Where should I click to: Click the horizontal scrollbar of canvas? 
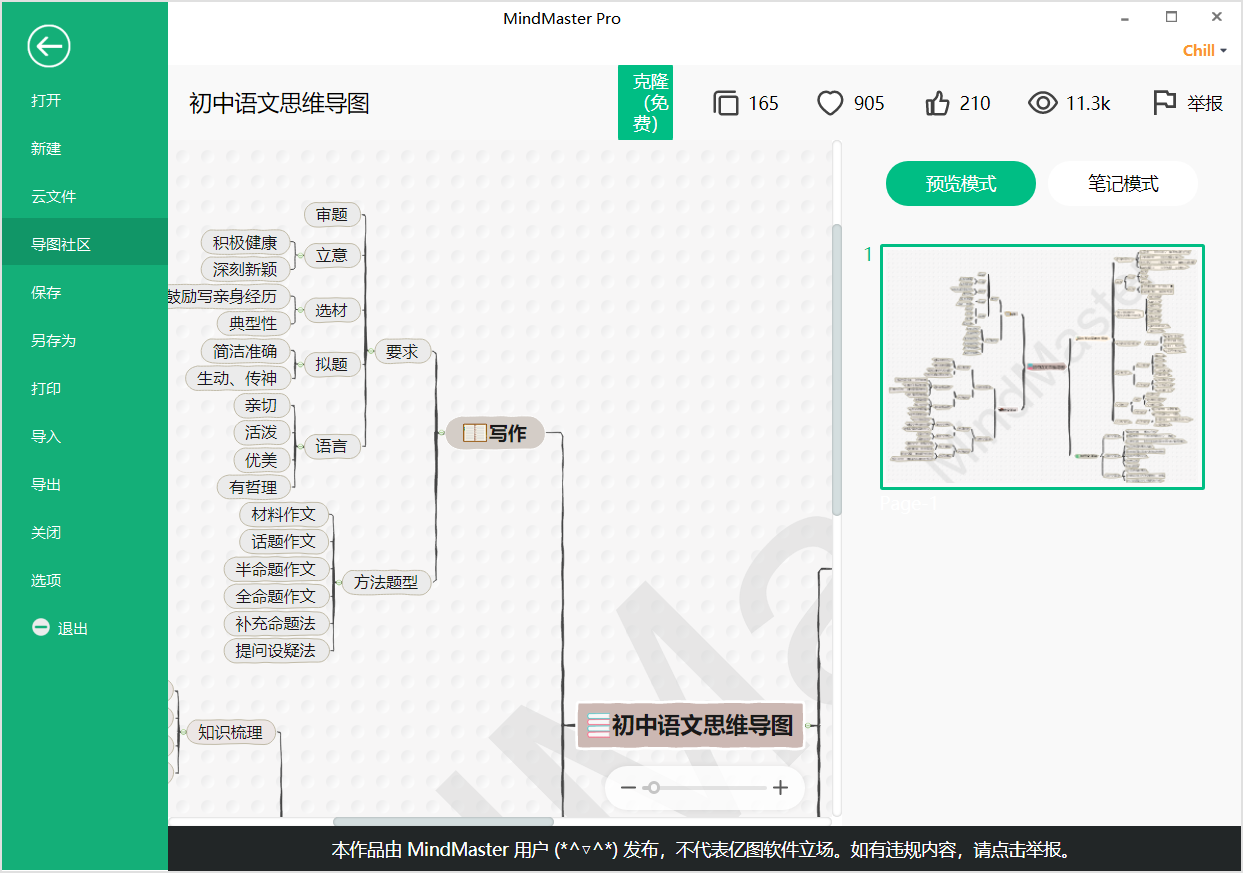443,822
